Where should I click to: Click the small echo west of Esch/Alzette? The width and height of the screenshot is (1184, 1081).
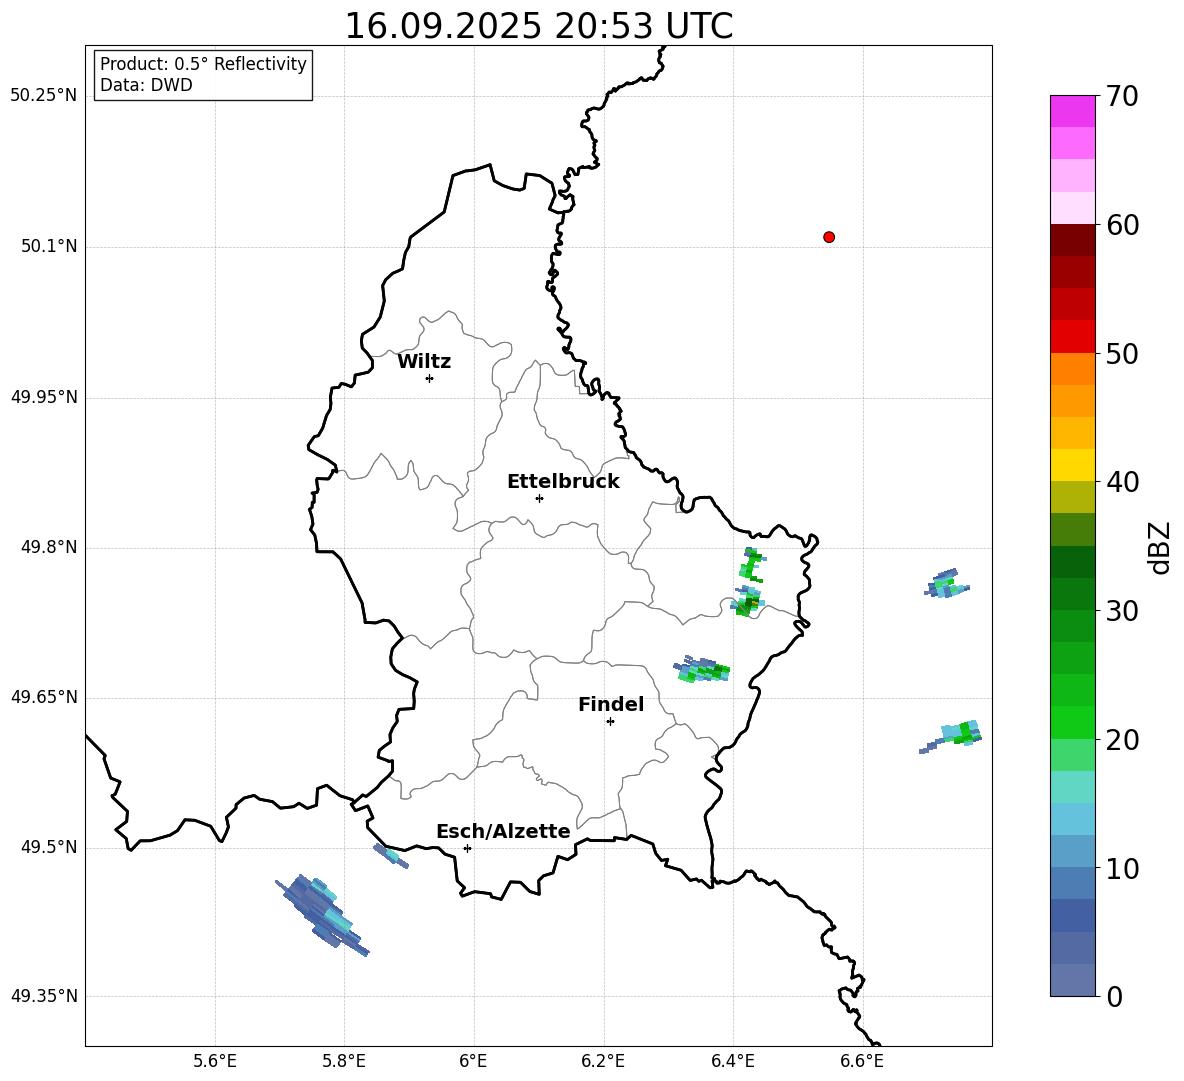coord(391,856)
